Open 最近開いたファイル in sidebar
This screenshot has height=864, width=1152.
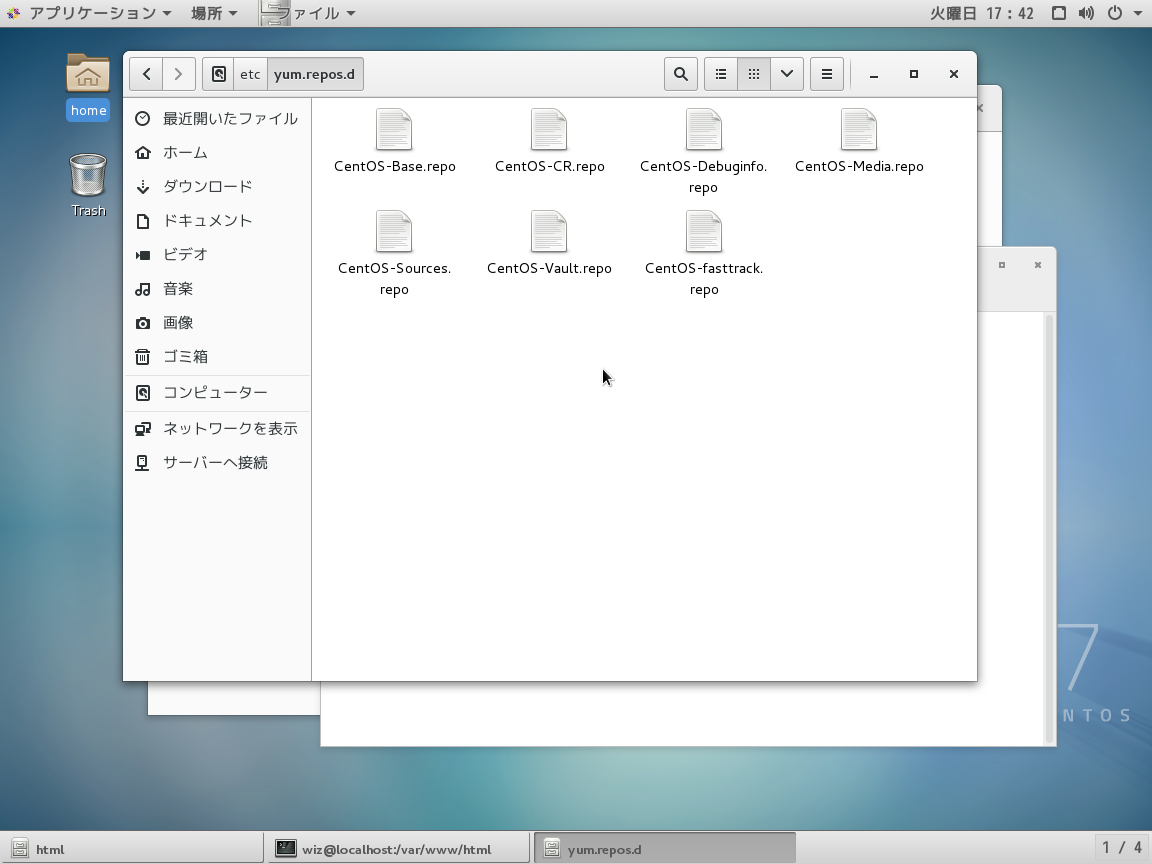[x=217, y=118]
